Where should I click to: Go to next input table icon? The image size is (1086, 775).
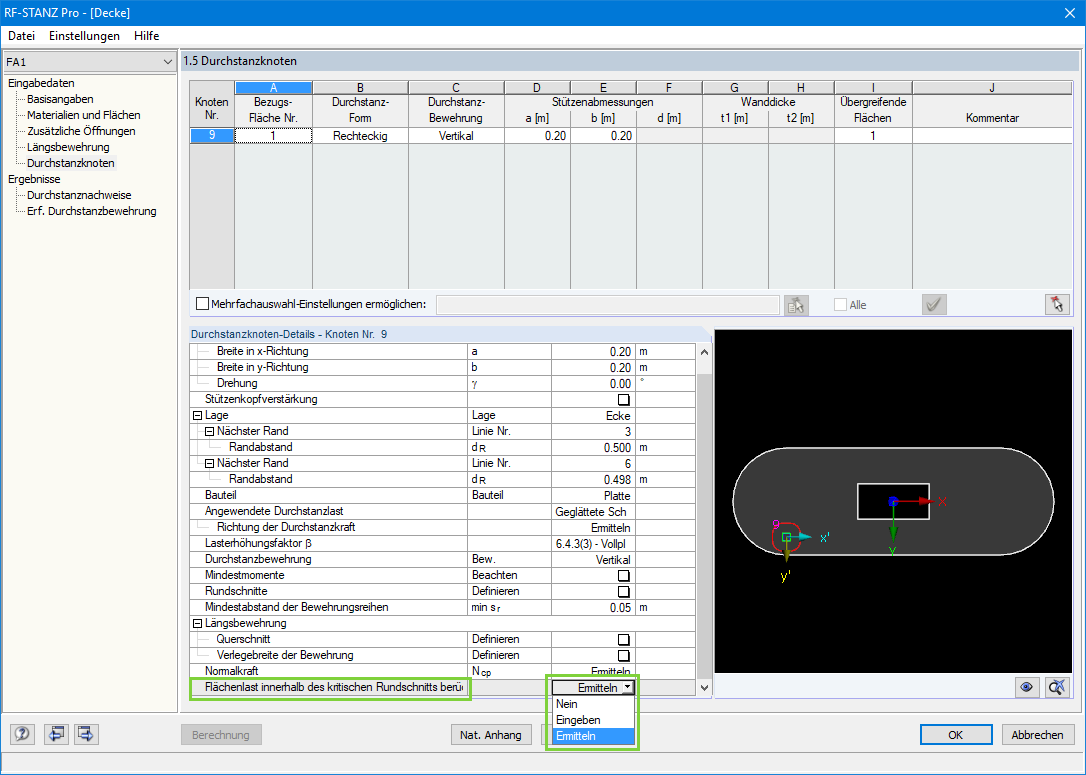85,735
